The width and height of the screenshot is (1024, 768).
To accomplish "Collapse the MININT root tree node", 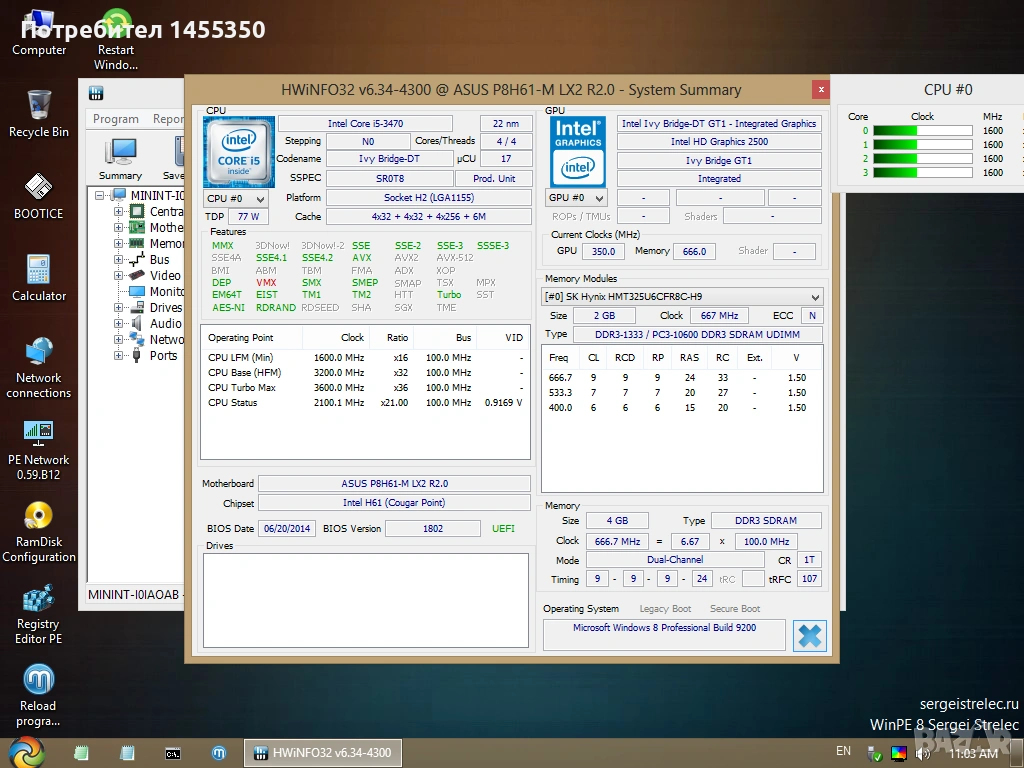I will [x=100, y=196].
